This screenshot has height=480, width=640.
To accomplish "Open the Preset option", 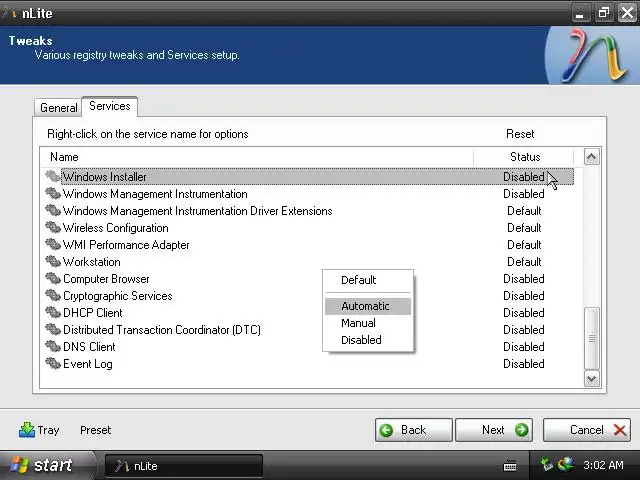I will pos(96,430).
